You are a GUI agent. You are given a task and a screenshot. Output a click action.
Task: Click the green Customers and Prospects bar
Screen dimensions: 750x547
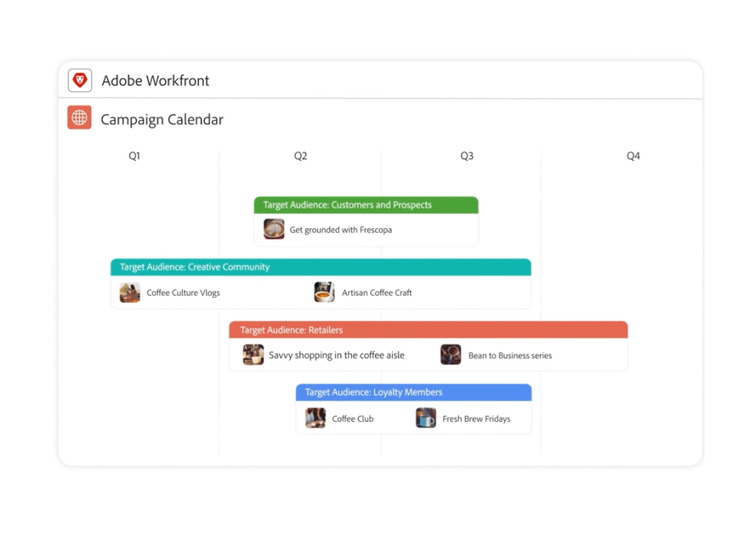[x=366, y=205]
